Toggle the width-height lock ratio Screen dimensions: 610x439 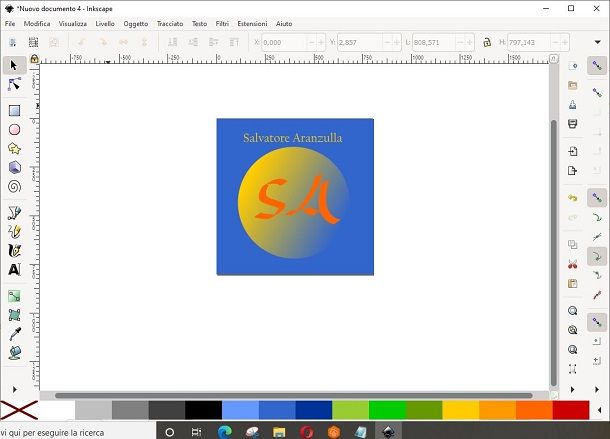[x=487, y=42]
